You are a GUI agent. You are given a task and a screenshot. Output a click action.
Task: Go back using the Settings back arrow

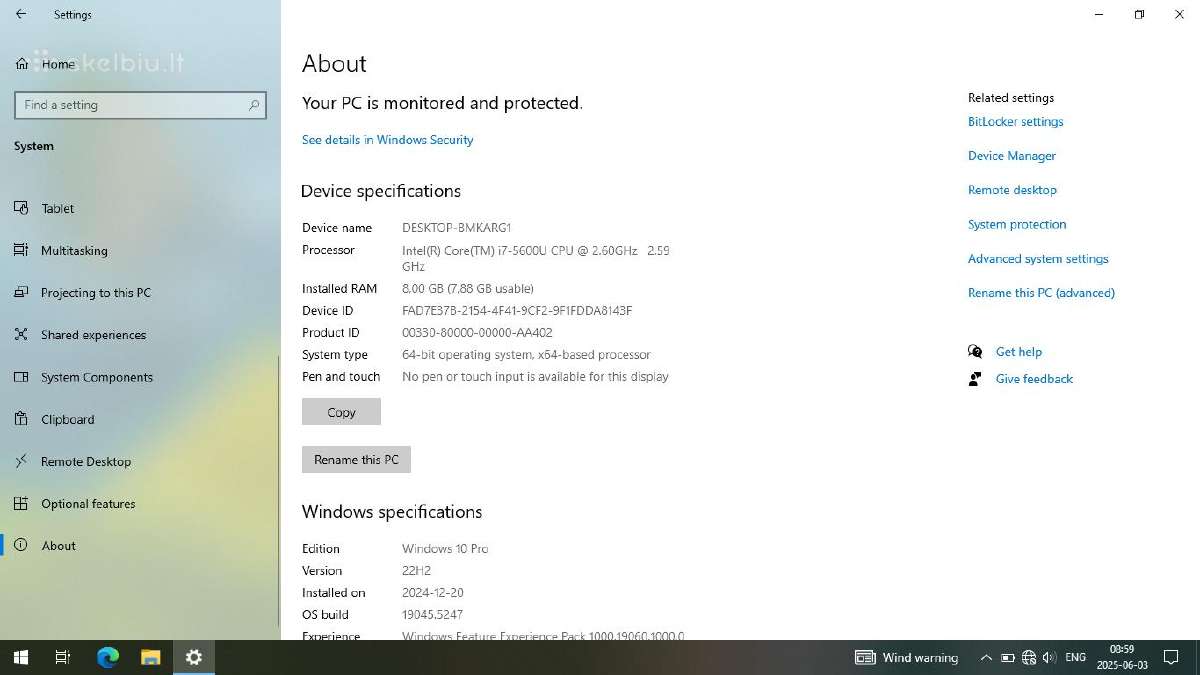pyautogui.click(x=21, y=14)
